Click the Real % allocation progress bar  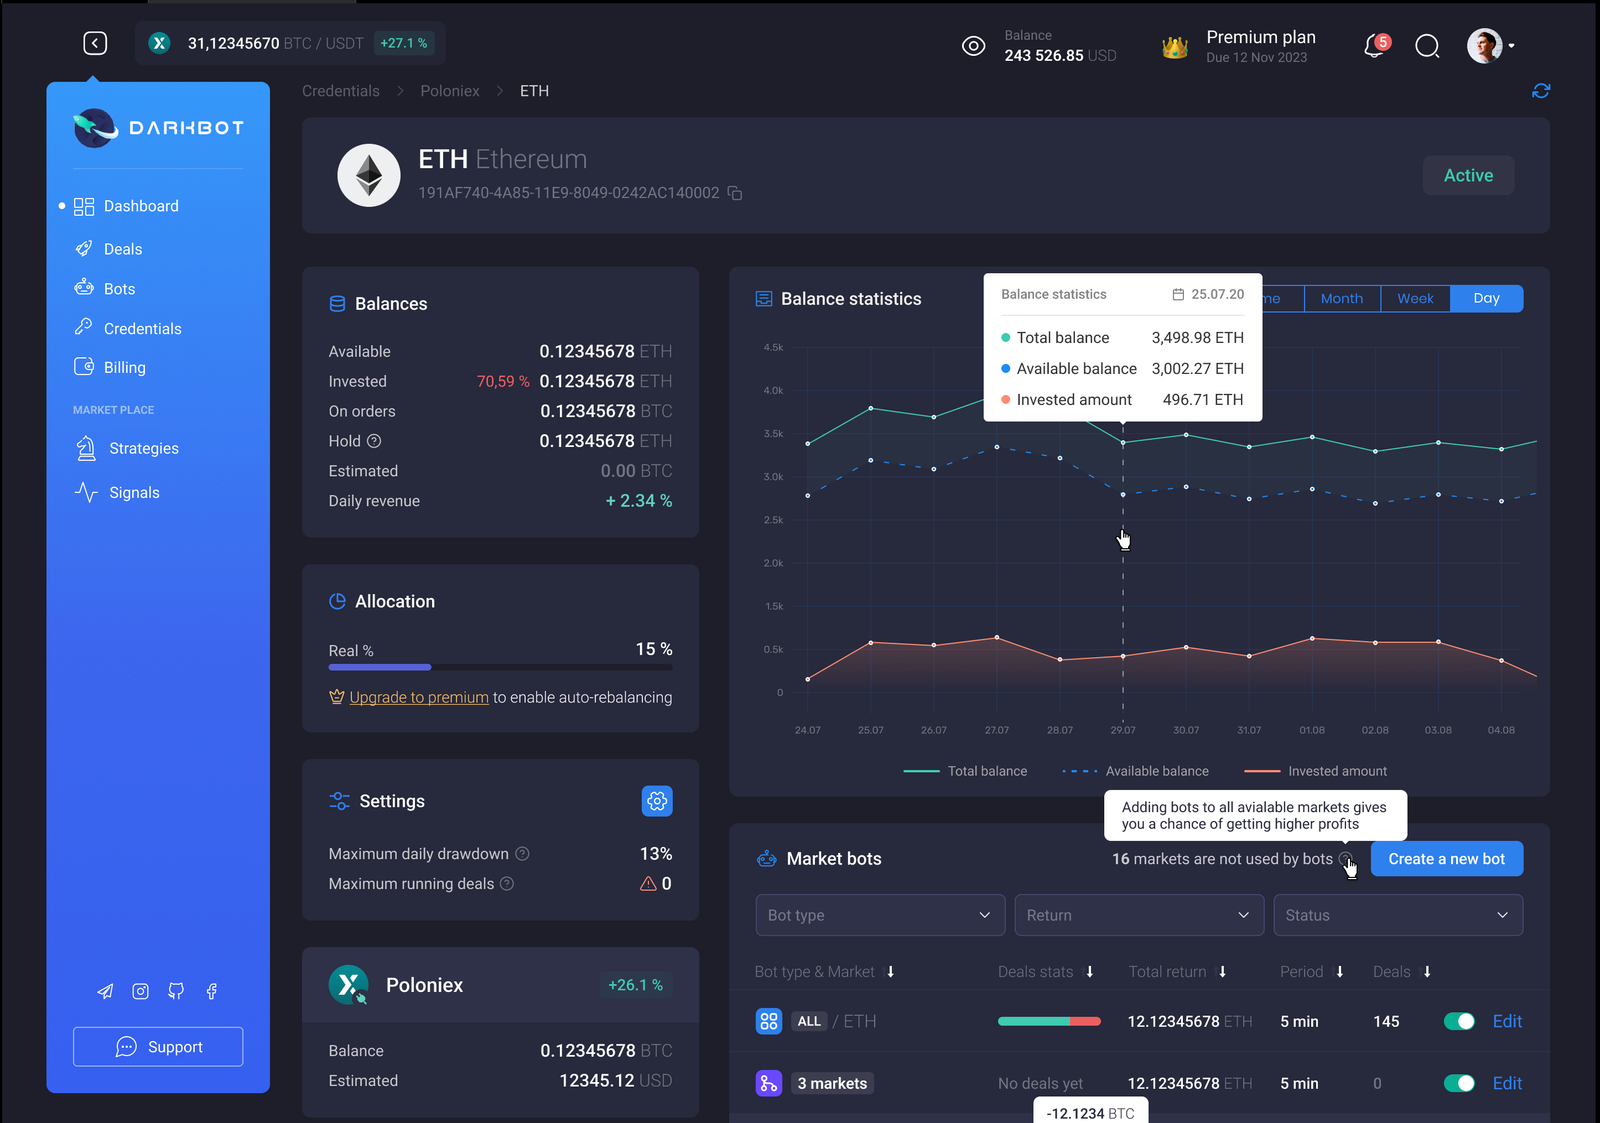tap(500, 667)
